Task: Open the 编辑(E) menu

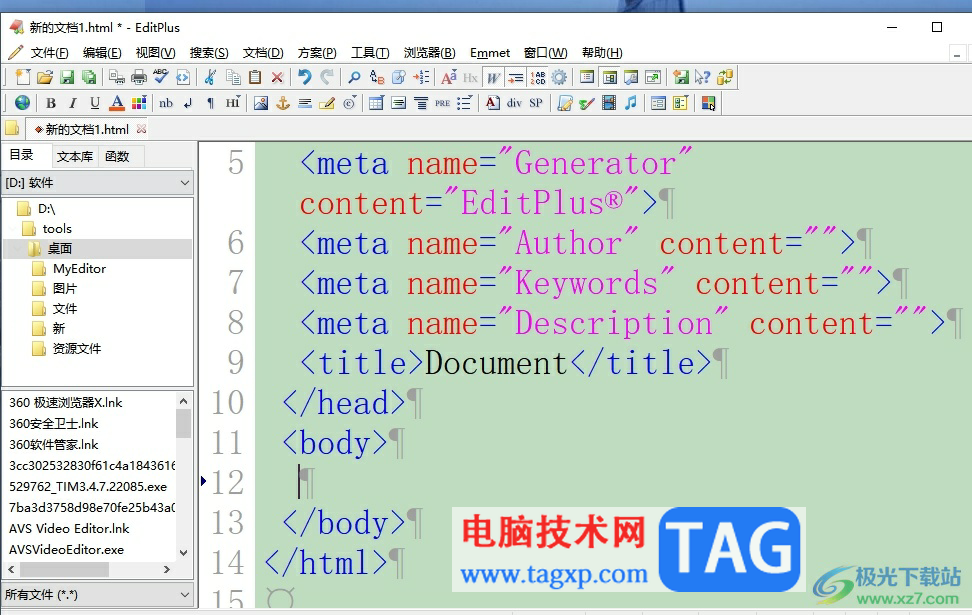Action: 102,53
